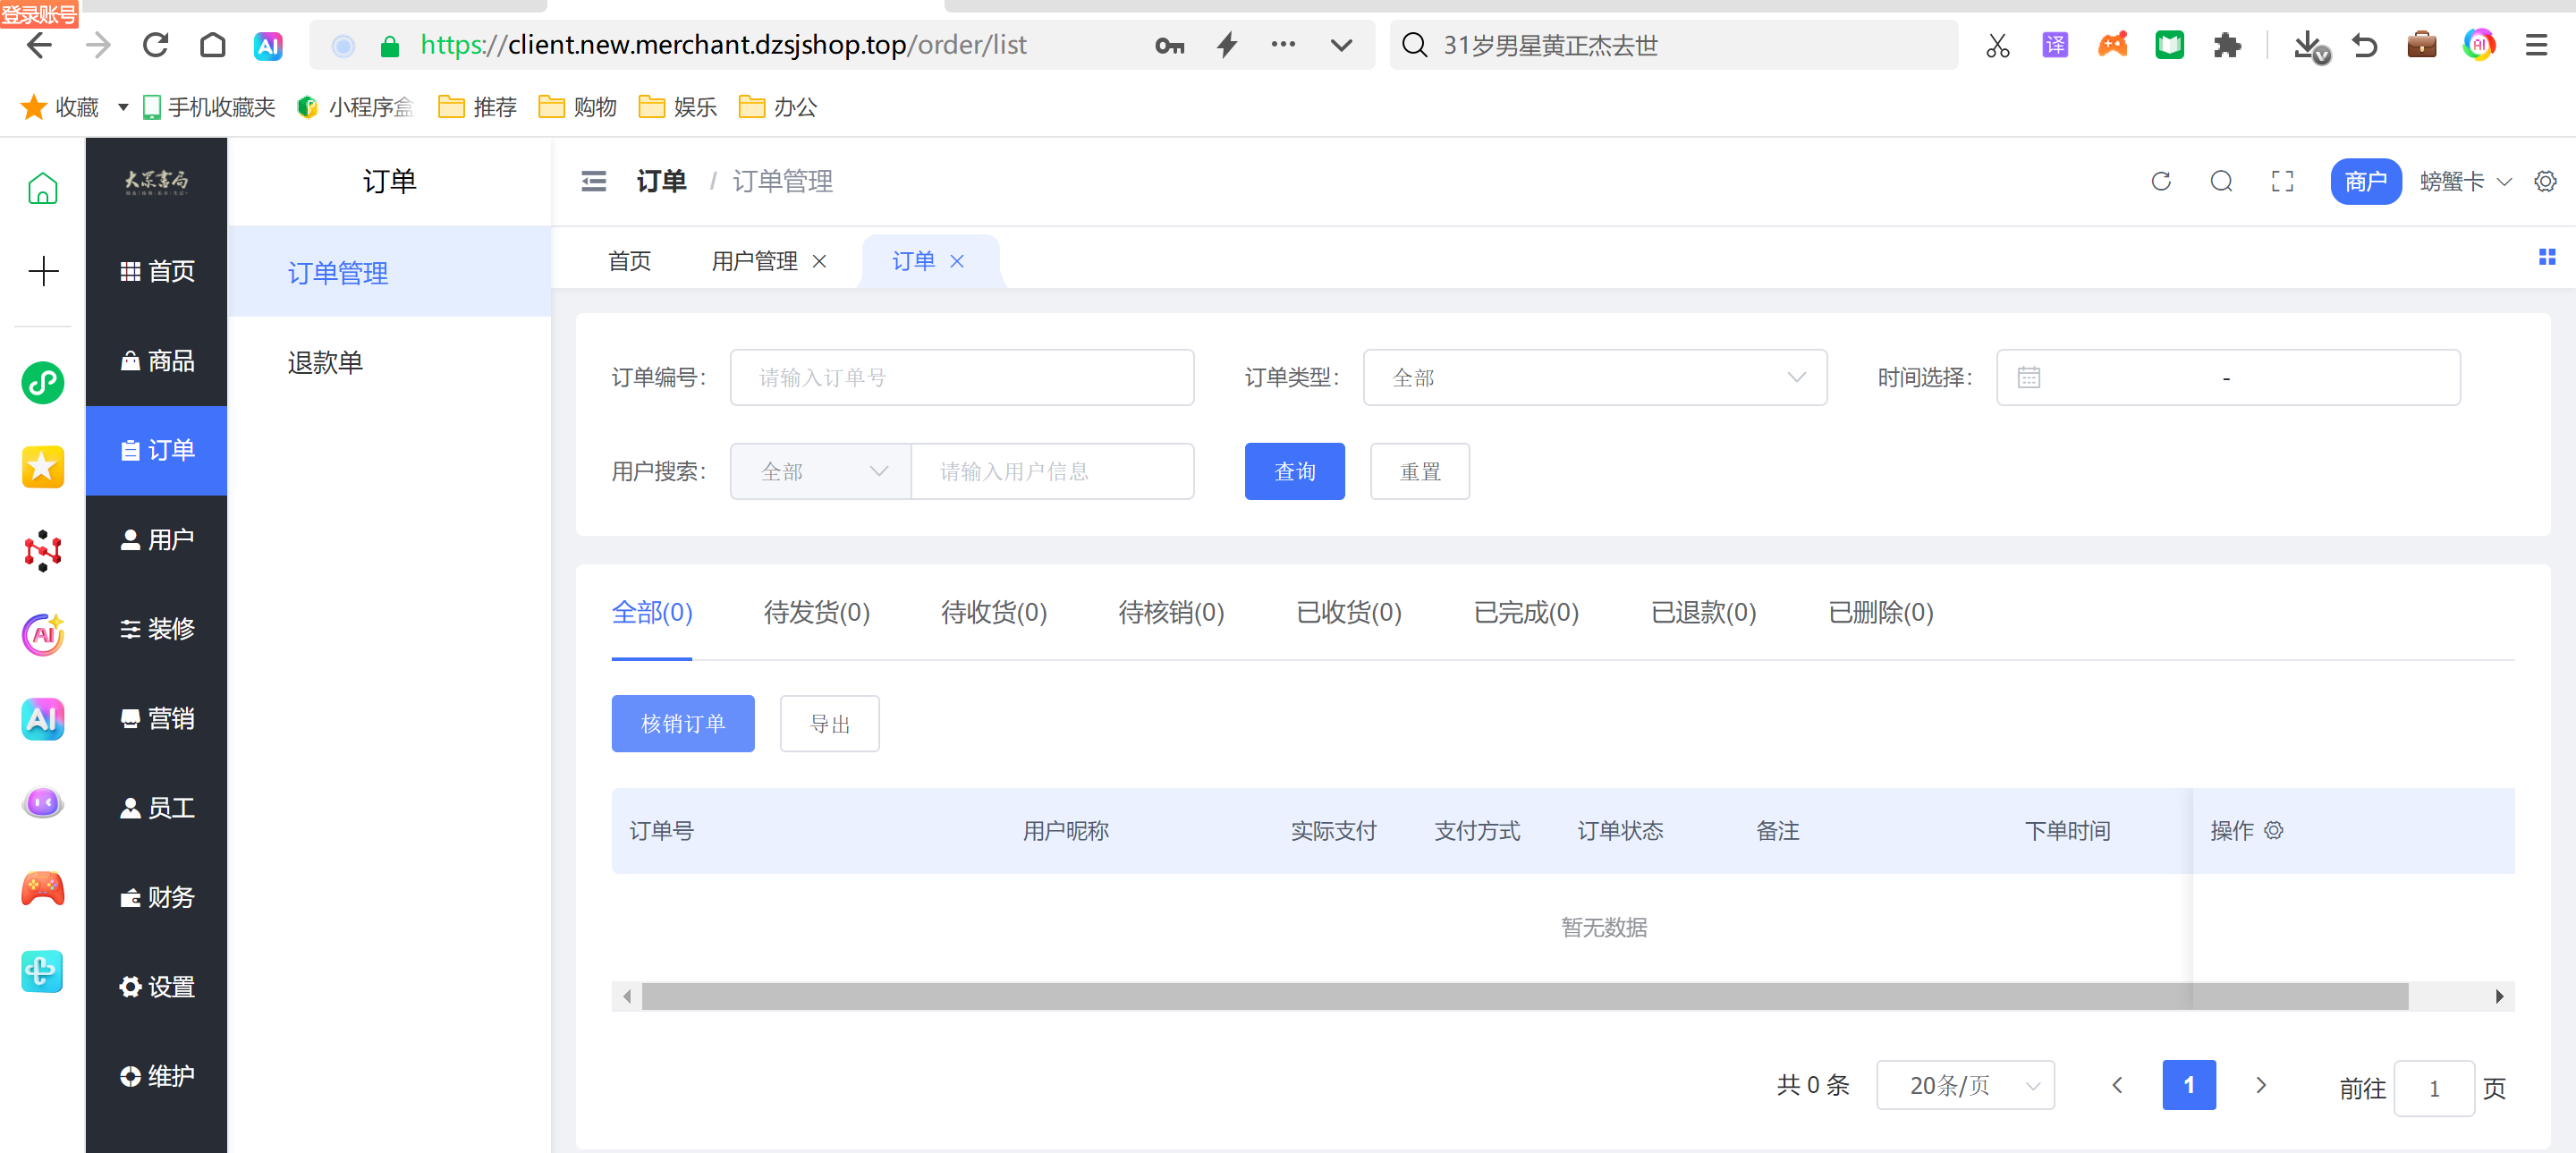2576x1153 pixels.
Task: Switch to the 已完成(0) status tab
Action: [x=1526, y=612]
